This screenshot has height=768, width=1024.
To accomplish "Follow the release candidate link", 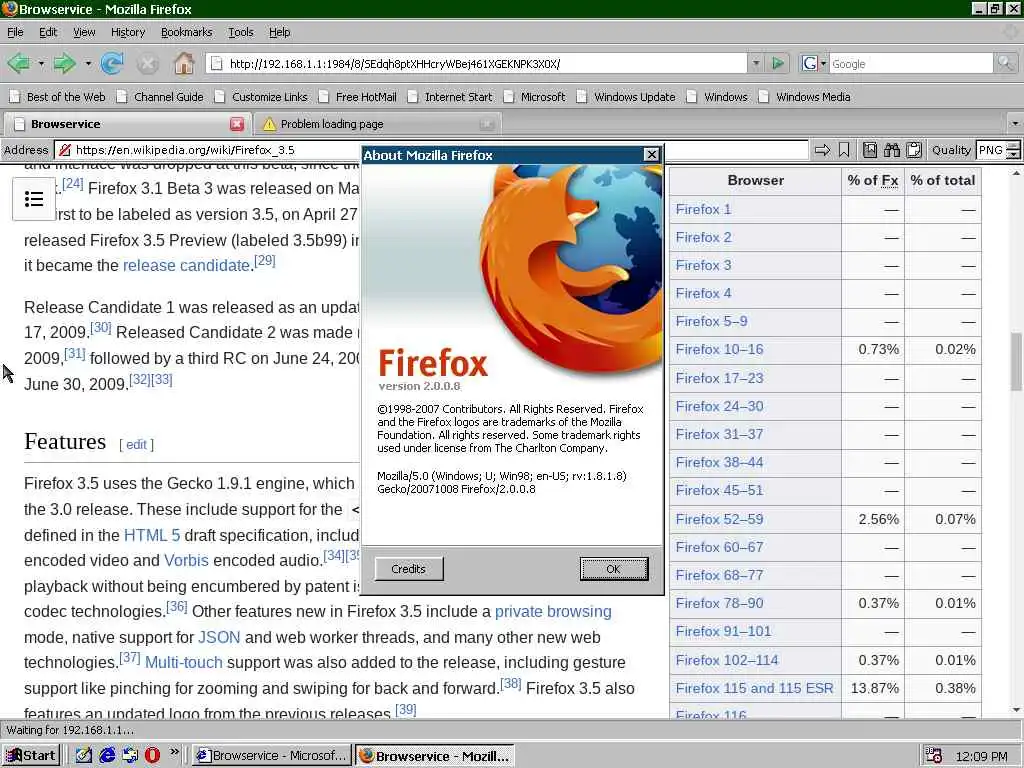I will point(186,266).
